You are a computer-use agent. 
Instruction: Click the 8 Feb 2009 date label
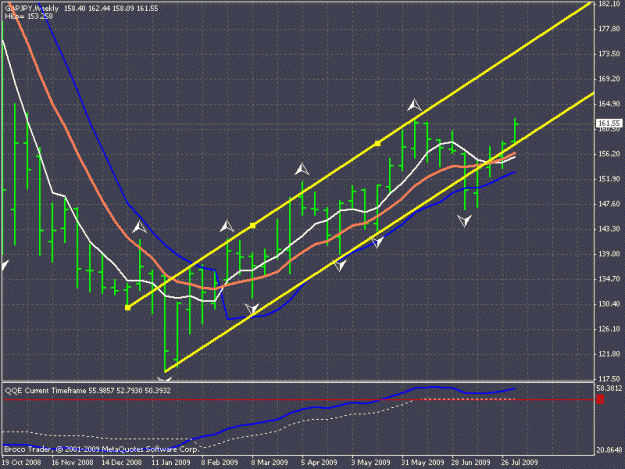tap(220, 462)
